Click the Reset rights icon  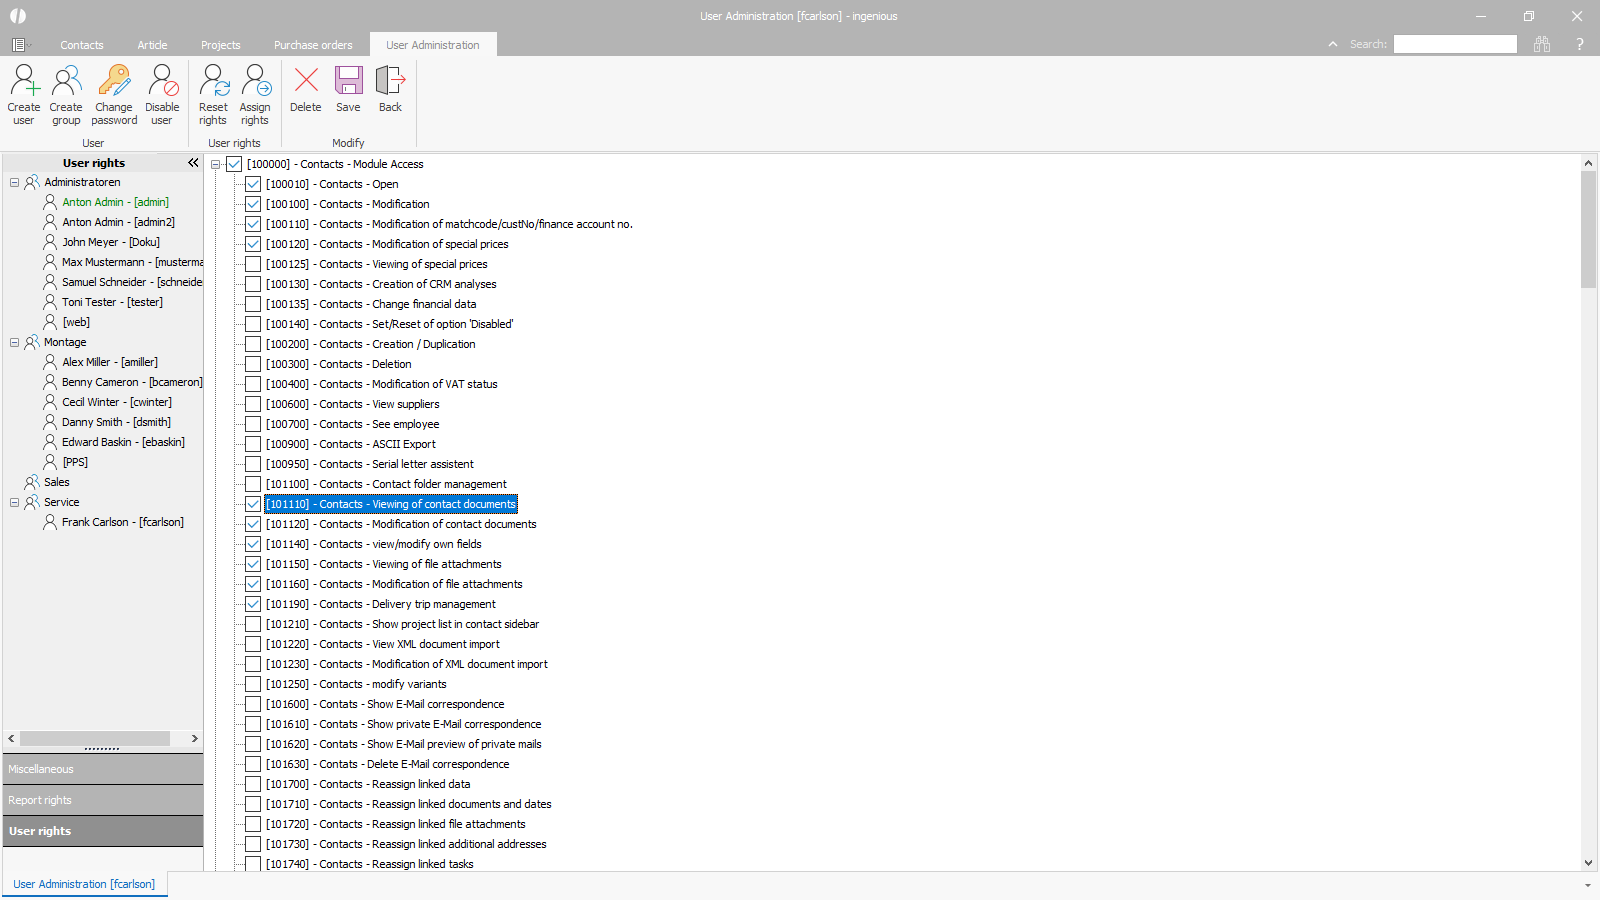213,82
